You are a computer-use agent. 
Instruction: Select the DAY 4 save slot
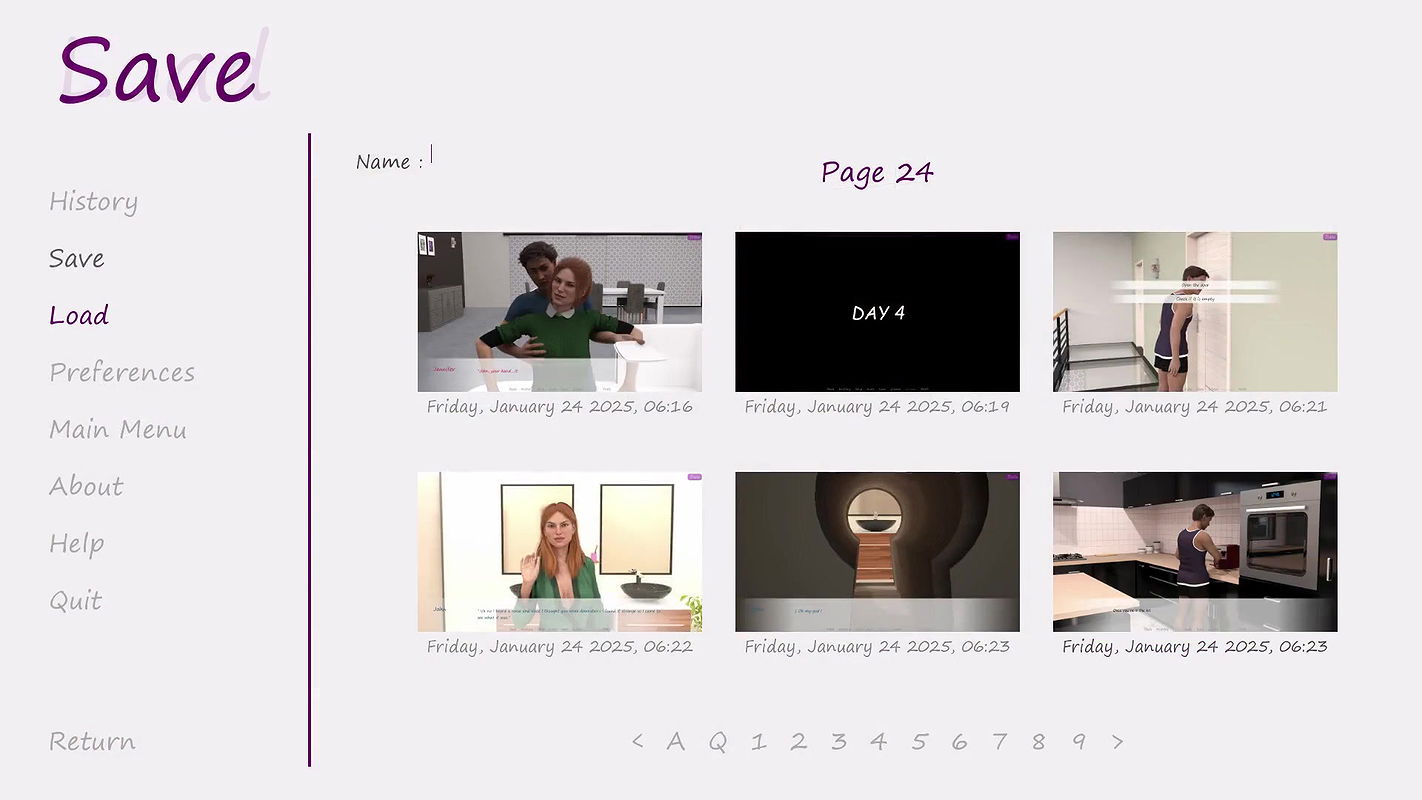pyautogui.click(x=877, y=312)
